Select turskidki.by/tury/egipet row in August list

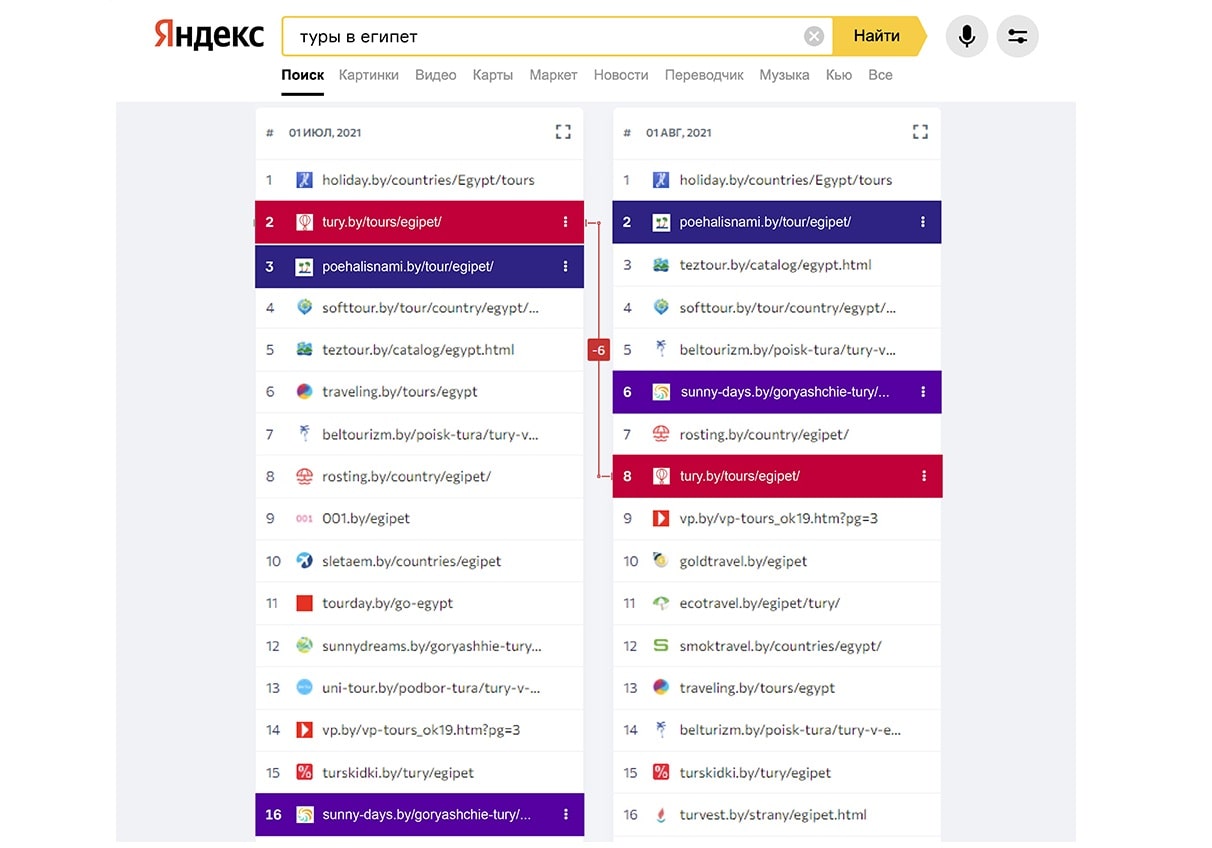tap(777, 772)
